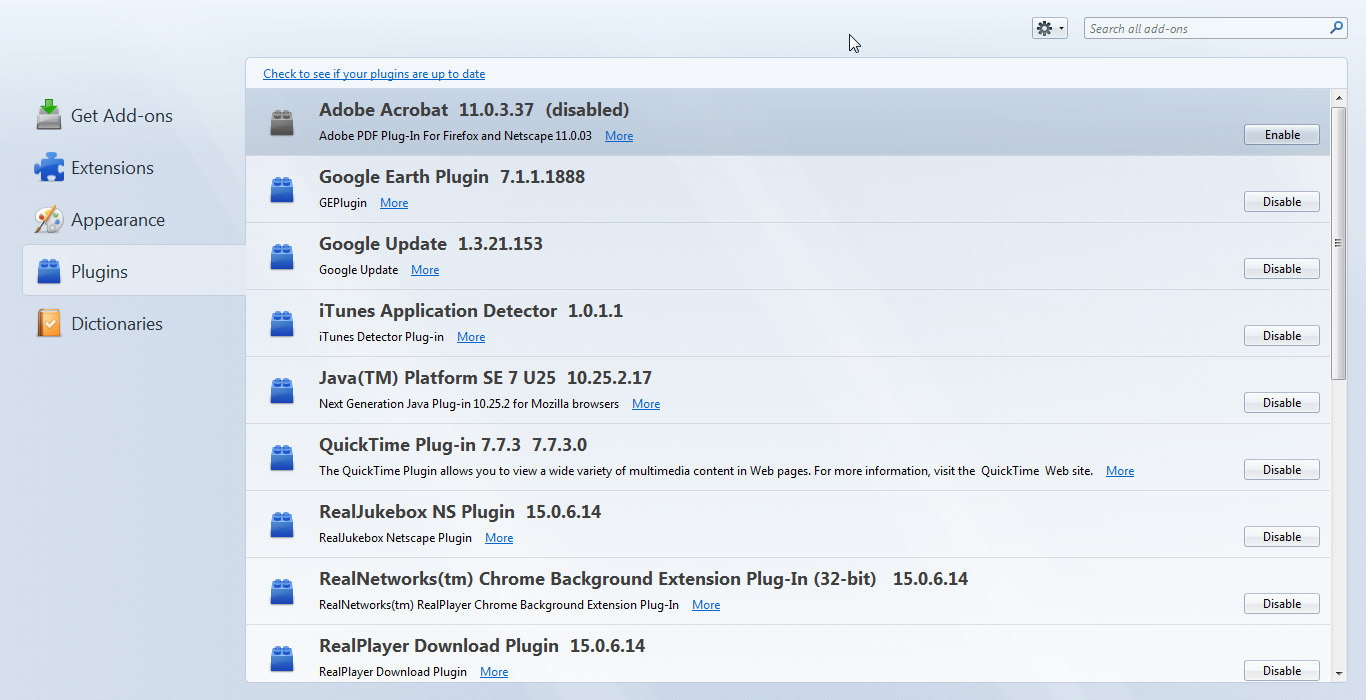Click the QuickTime Plug-in brick icon

(x=282, y=457)
